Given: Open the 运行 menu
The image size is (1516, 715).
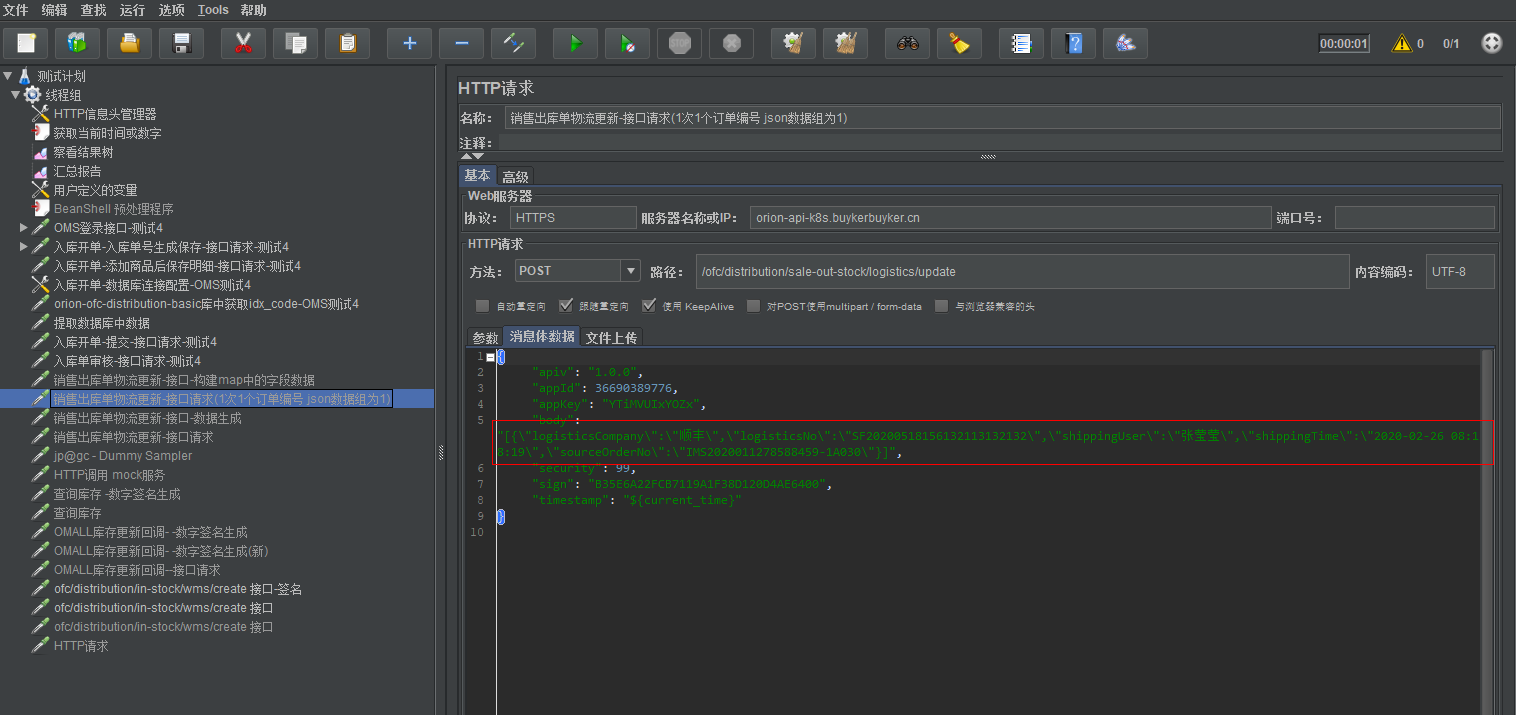Looking at the screenshot, I should [x=132, y=10].
